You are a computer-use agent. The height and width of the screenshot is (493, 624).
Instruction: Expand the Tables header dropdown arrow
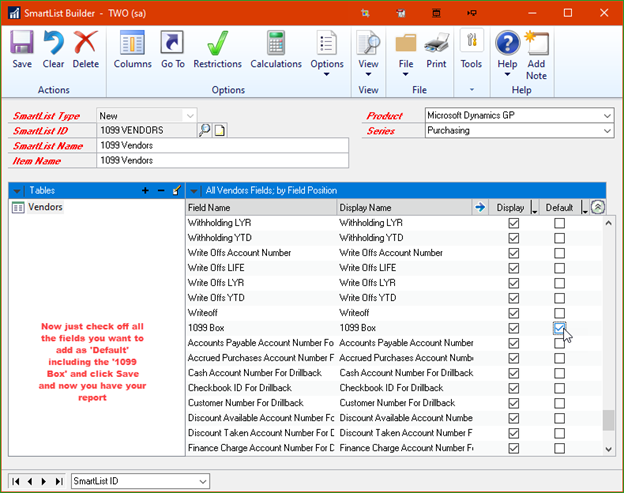pos(17,191)
